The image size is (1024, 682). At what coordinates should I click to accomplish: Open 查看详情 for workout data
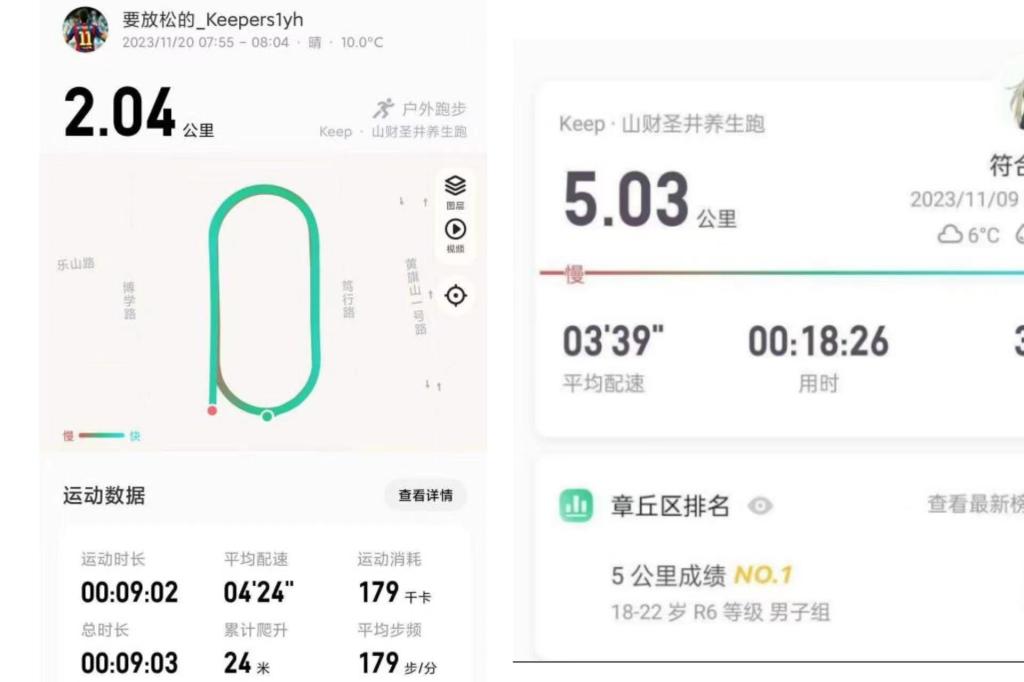point(425,495)
